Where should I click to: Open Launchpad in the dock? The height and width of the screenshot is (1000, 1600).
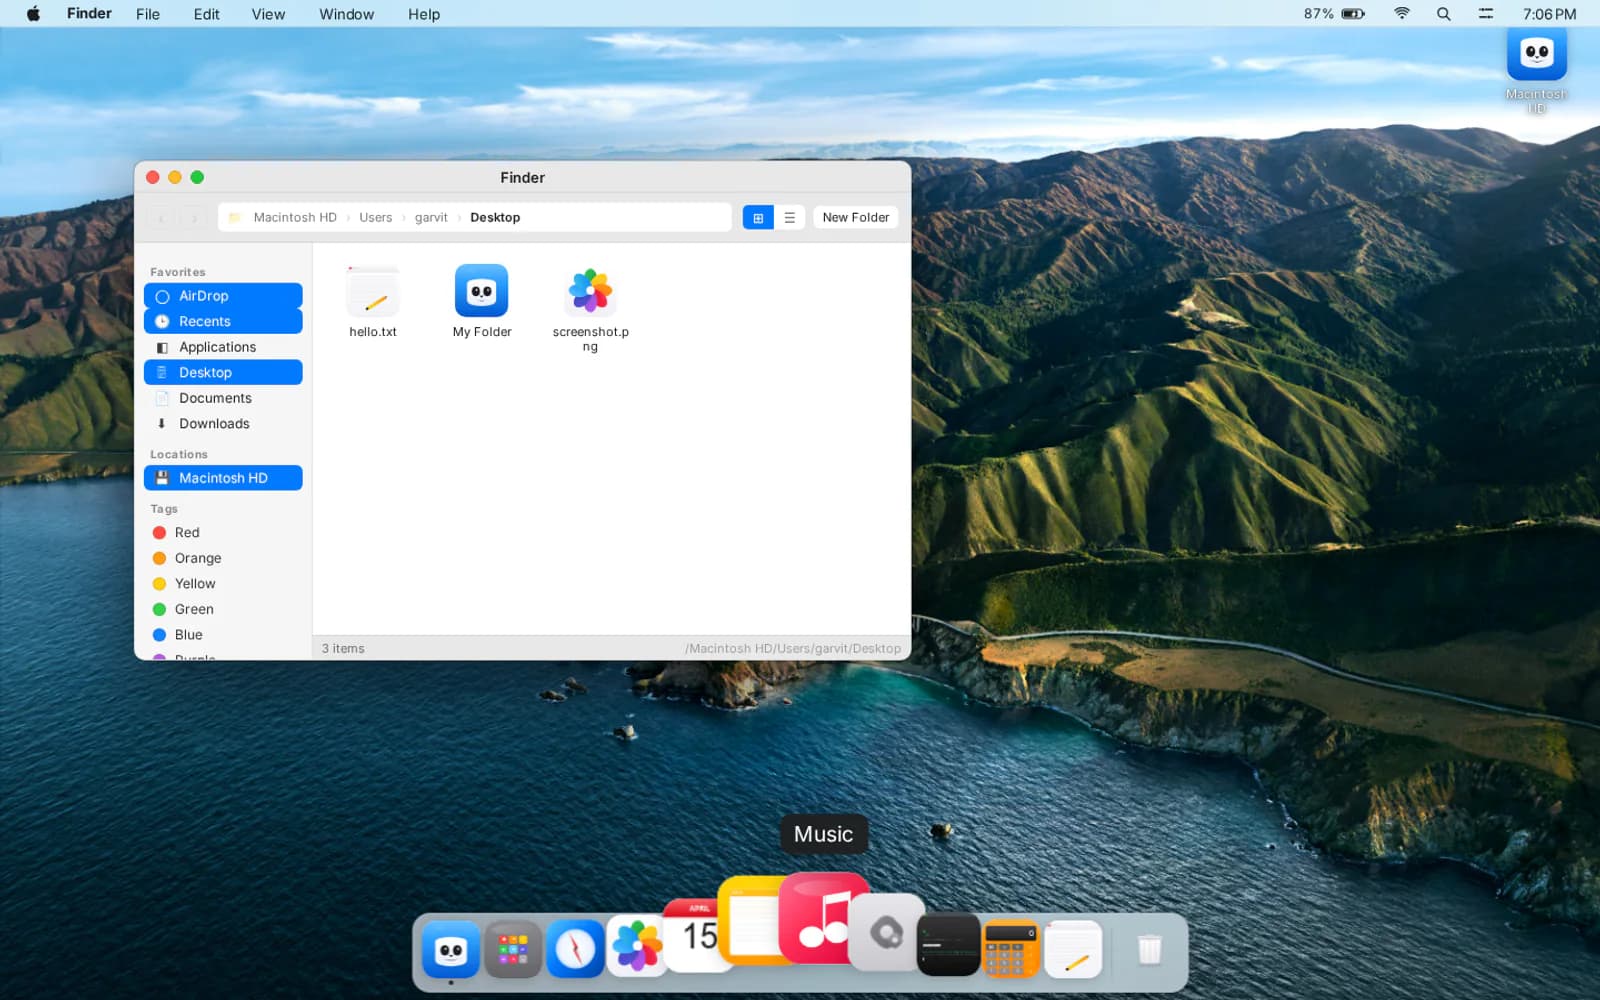point(513,949)
